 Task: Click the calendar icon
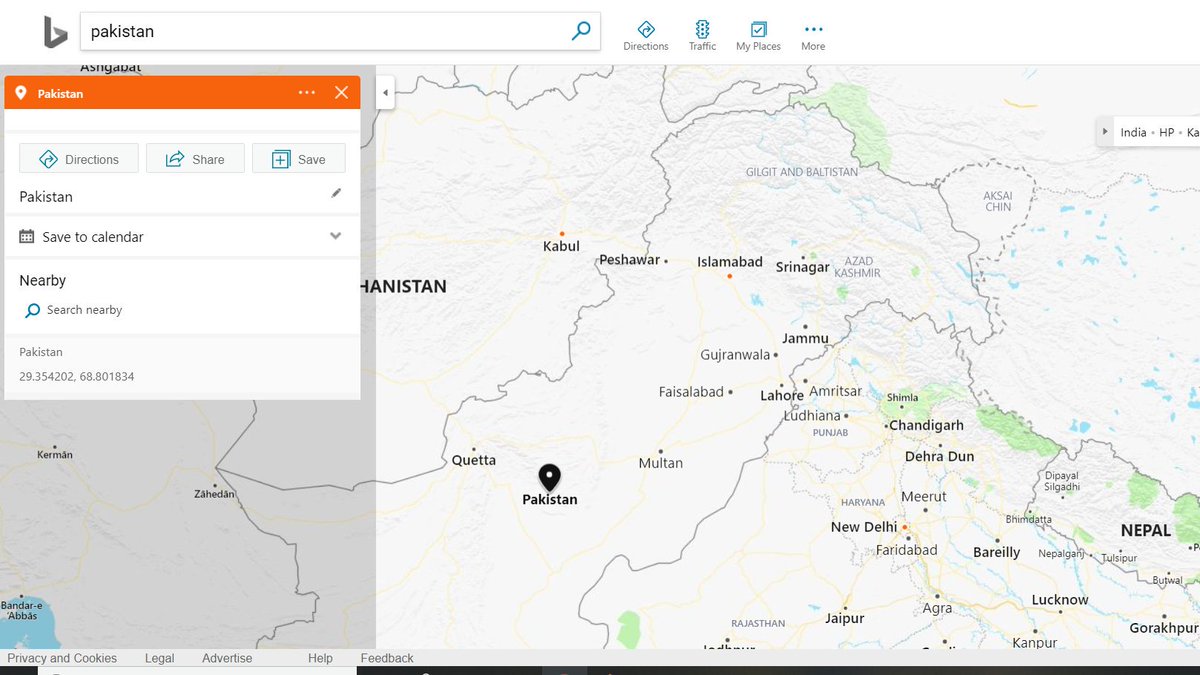click(x=27, y=237)
